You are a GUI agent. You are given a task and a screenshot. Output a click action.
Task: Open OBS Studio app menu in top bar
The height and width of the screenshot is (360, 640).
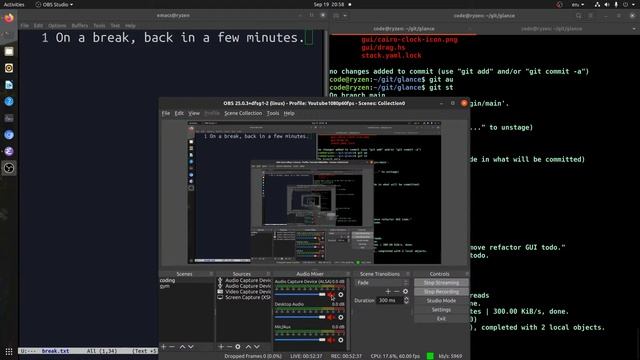click(54, 4)
